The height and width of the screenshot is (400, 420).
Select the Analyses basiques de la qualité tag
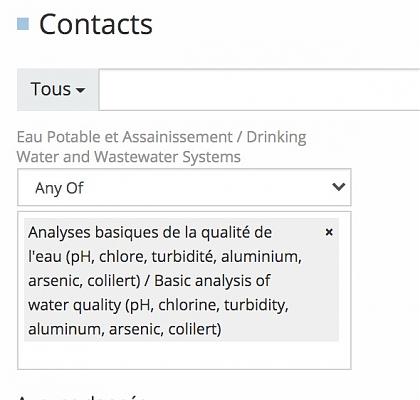click(181, 280)
